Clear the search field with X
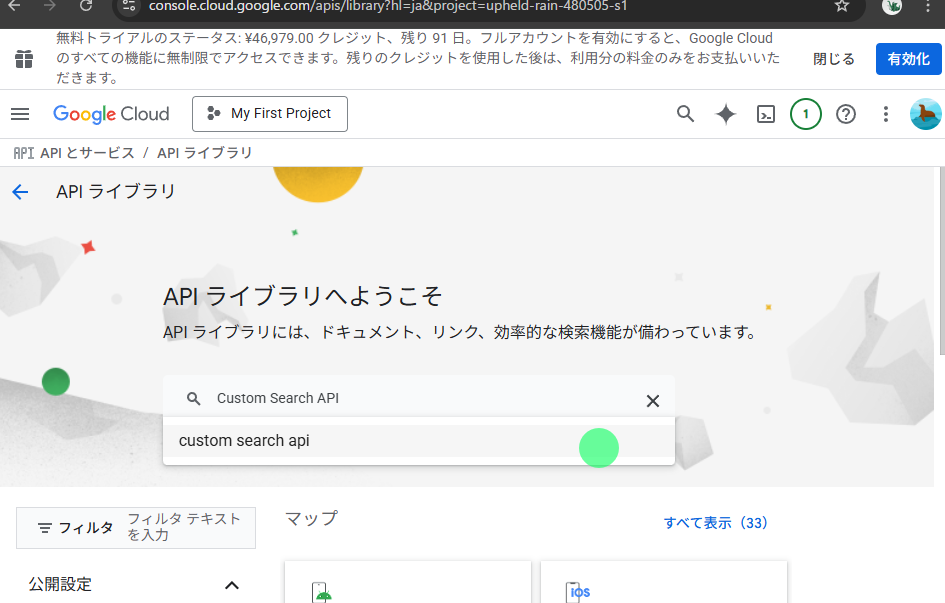 click(652, 401)
